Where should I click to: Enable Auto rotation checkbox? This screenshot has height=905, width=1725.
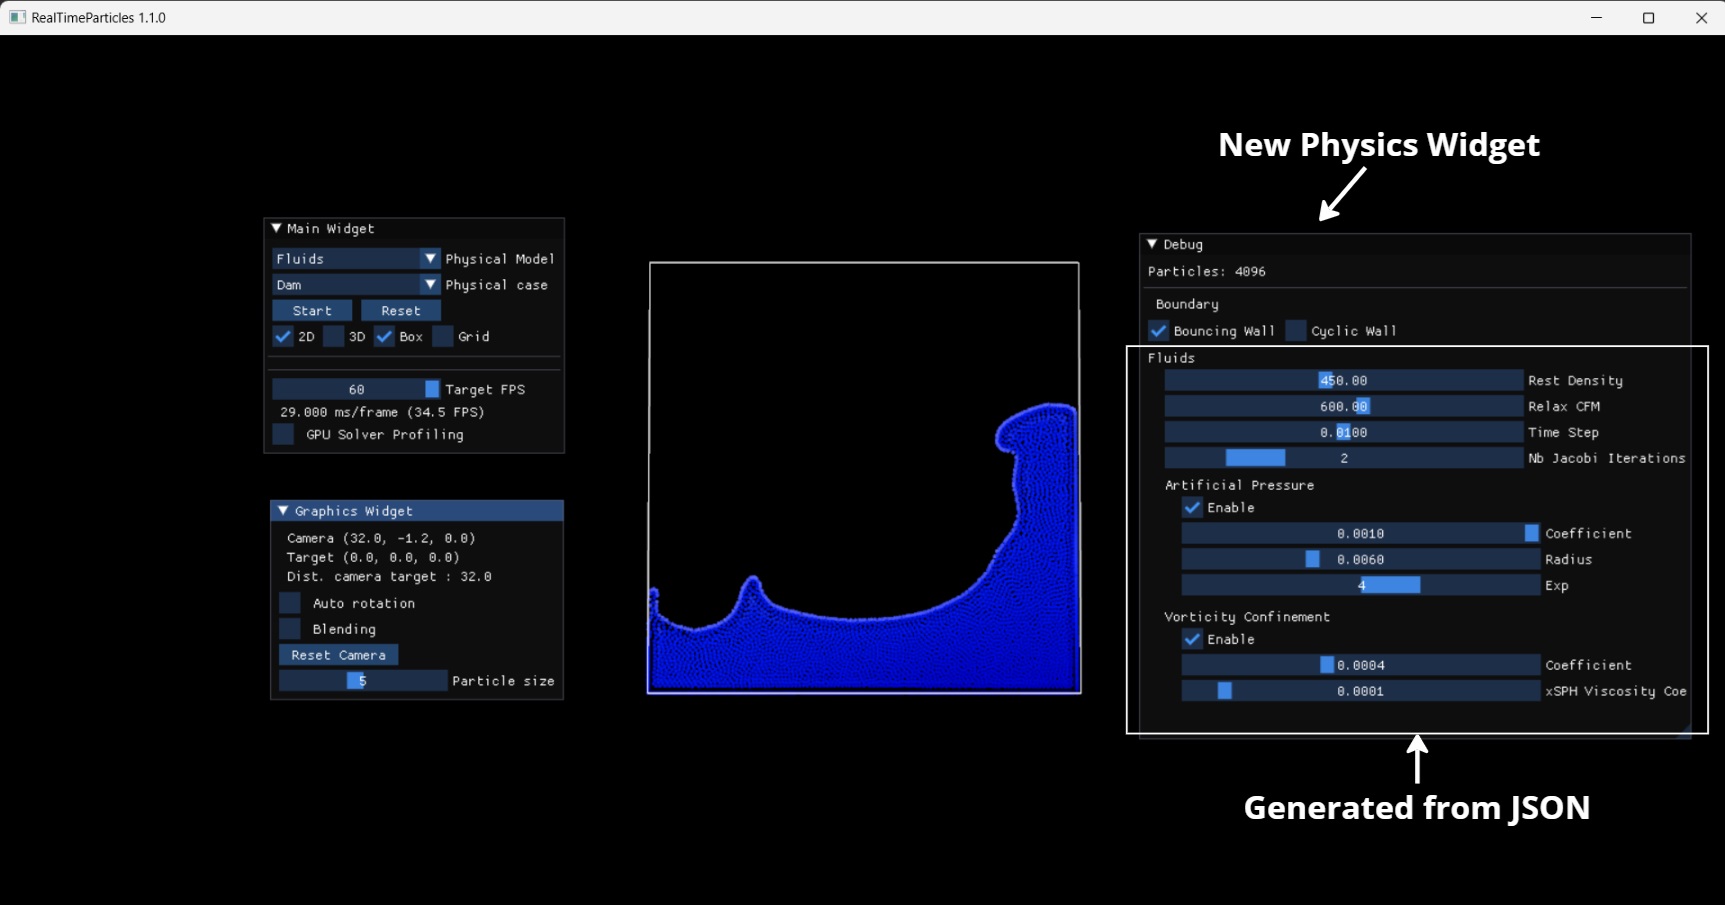pos(290,603)
